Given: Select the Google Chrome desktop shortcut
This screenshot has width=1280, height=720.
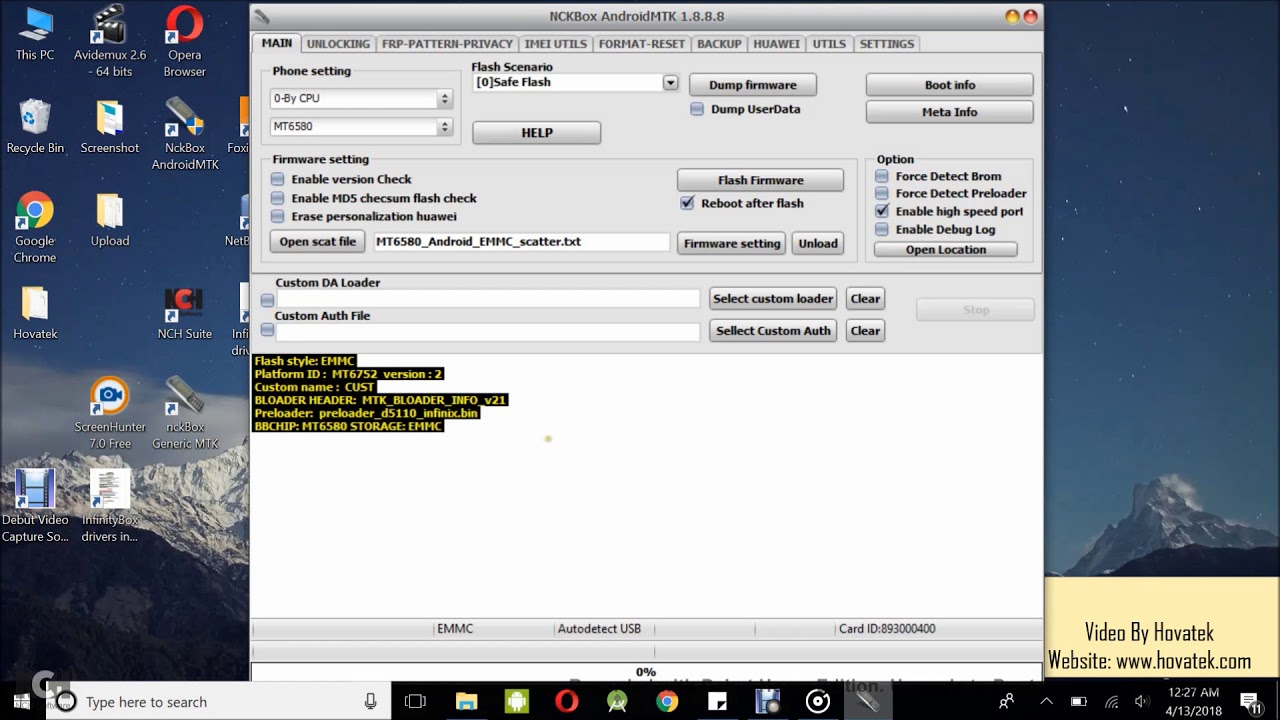Looking at the screenshot, I should point(35,228).
